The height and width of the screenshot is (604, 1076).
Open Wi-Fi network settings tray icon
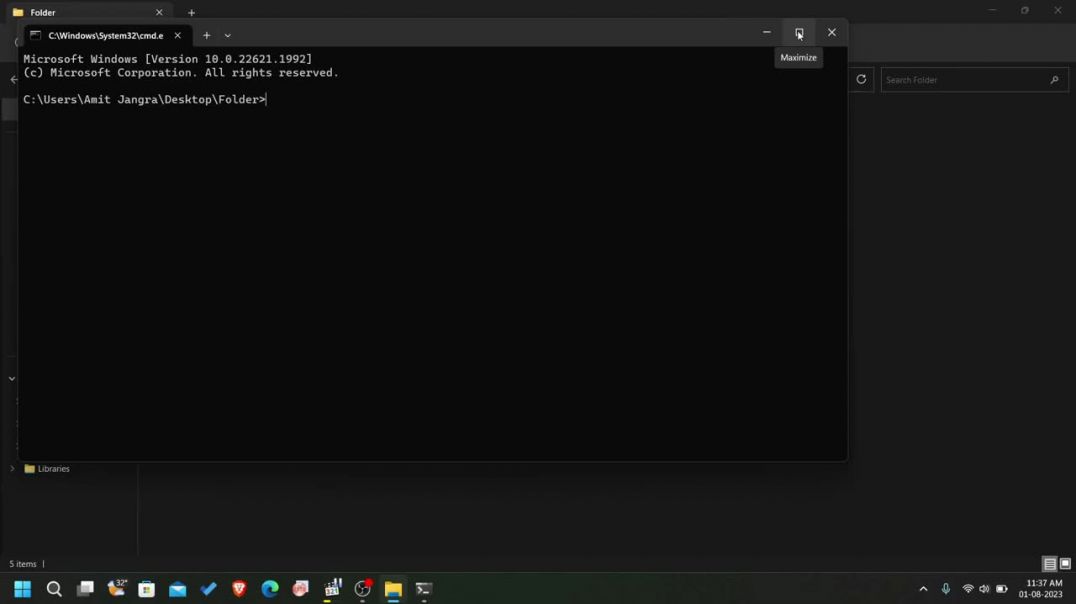tap(968, 589)
